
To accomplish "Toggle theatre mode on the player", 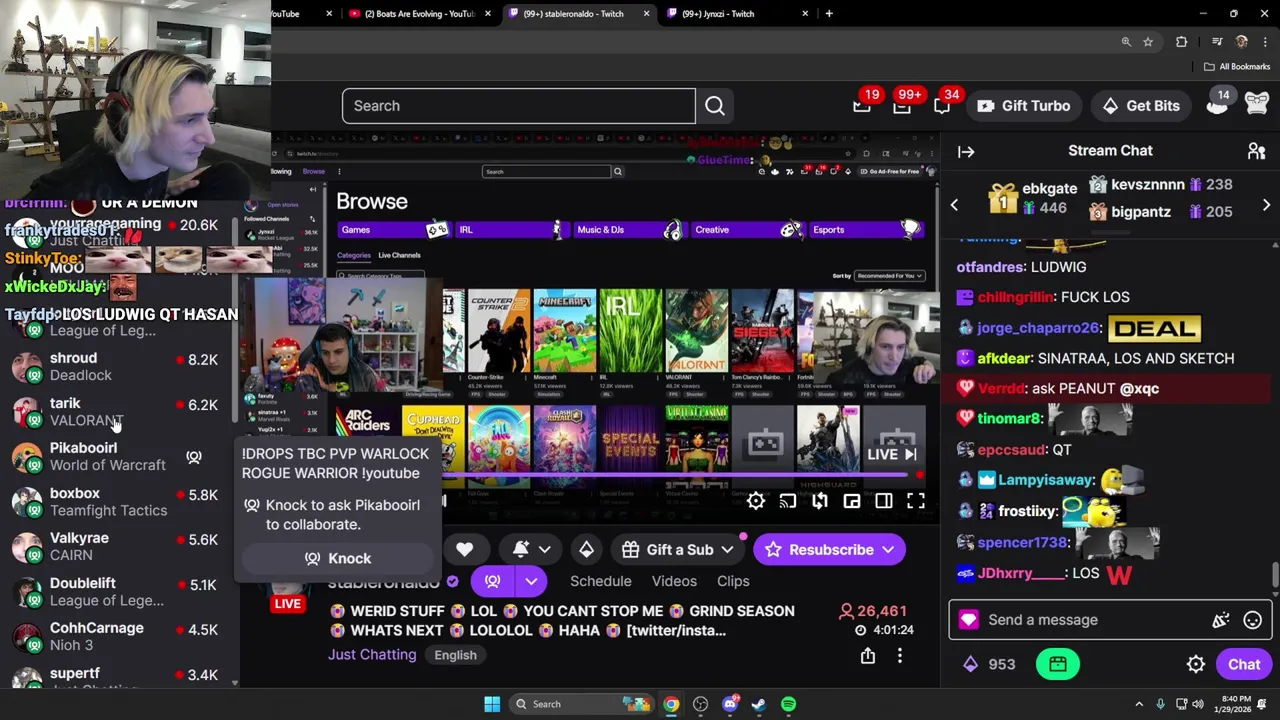I will click(x=884, y=501).
